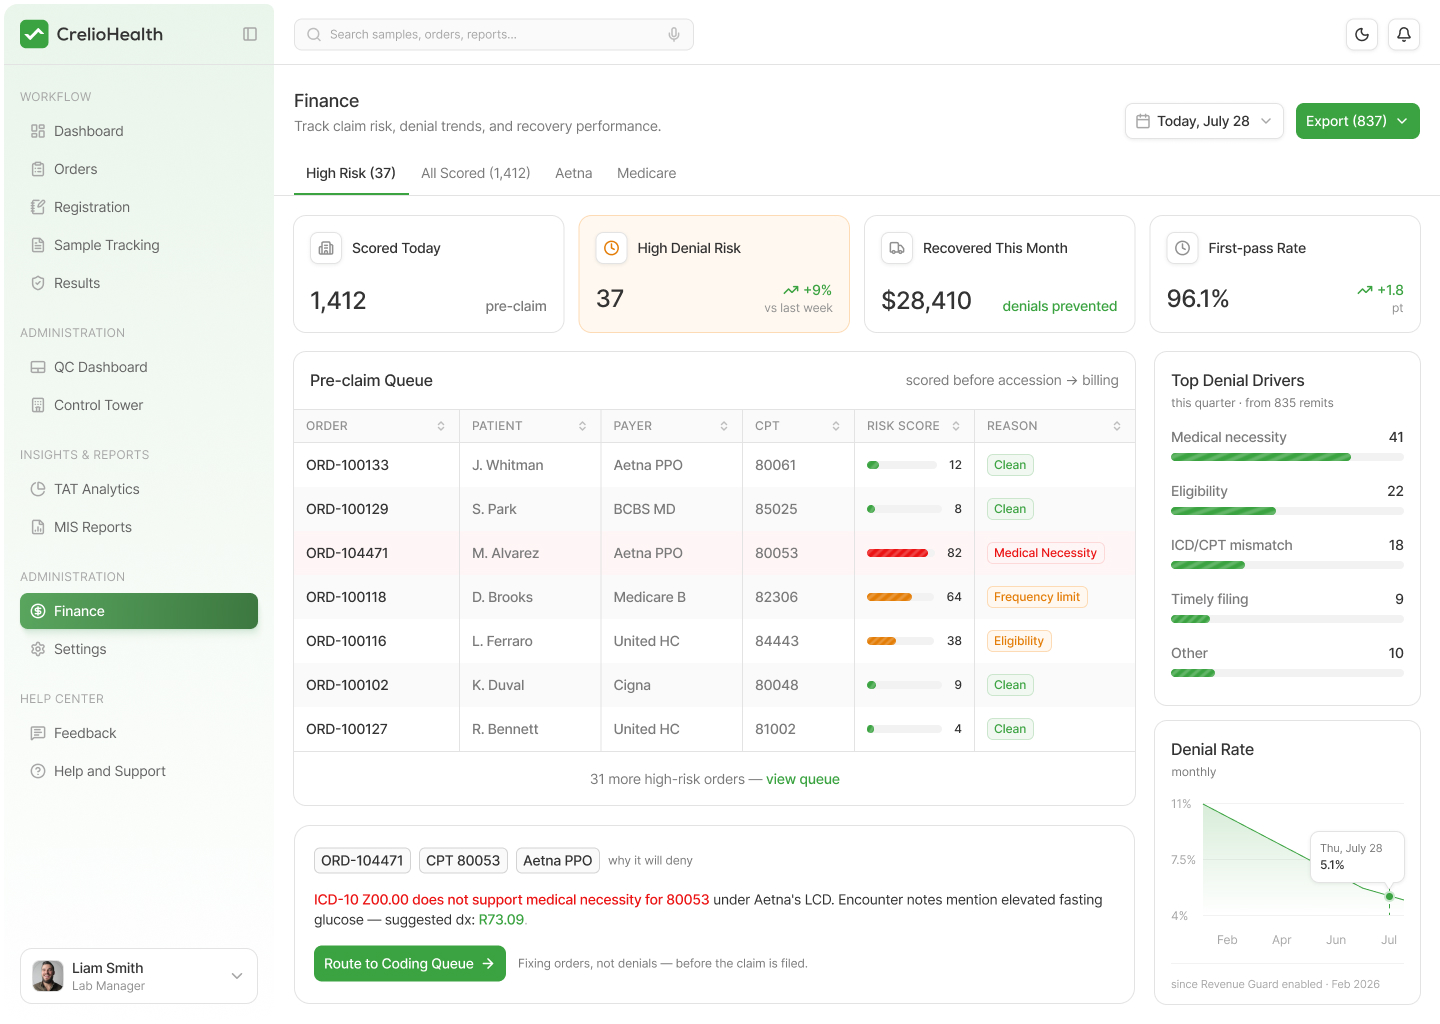Open Sample Tracking page
Viewport: 1440px width, 1024px height.
click(139, 245)
